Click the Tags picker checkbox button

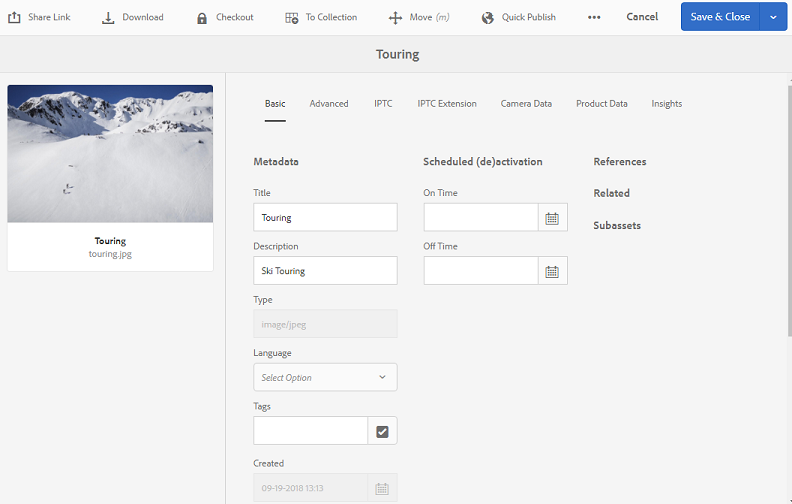382,431
